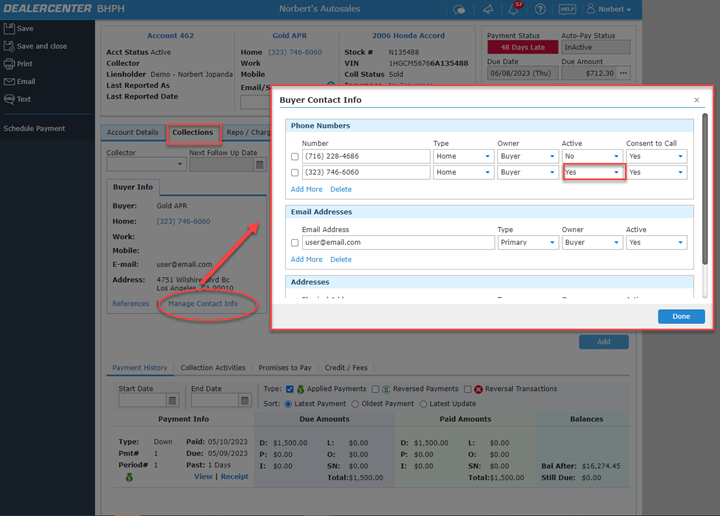This screenshot has height=516, width=720.
Task: Open Active dropdown showing No
Action: click(x=592, y=156)
